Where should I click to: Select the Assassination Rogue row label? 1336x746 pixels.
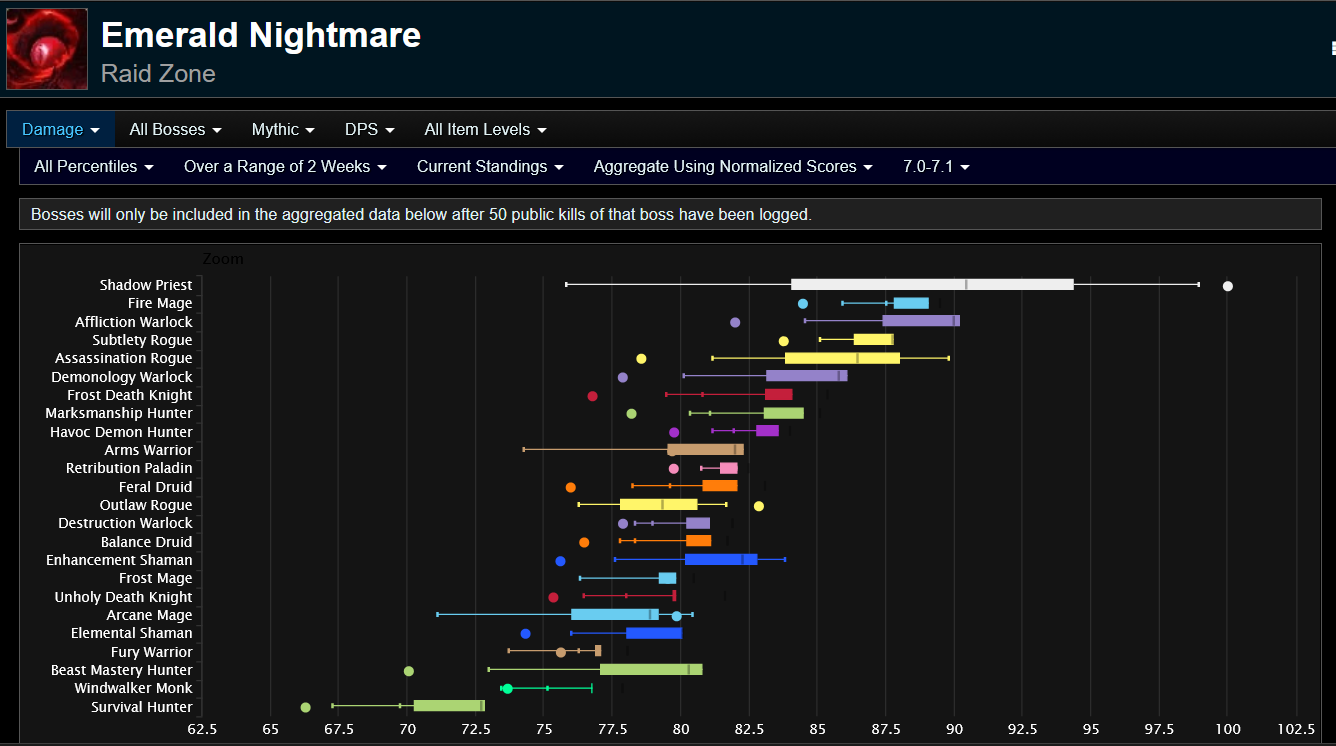click(x=124, y=358)
